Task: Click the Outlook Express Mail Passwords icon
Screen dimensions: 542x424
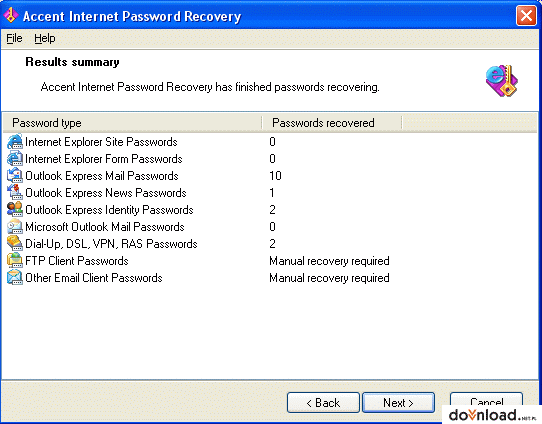Action: pos(15,176)
